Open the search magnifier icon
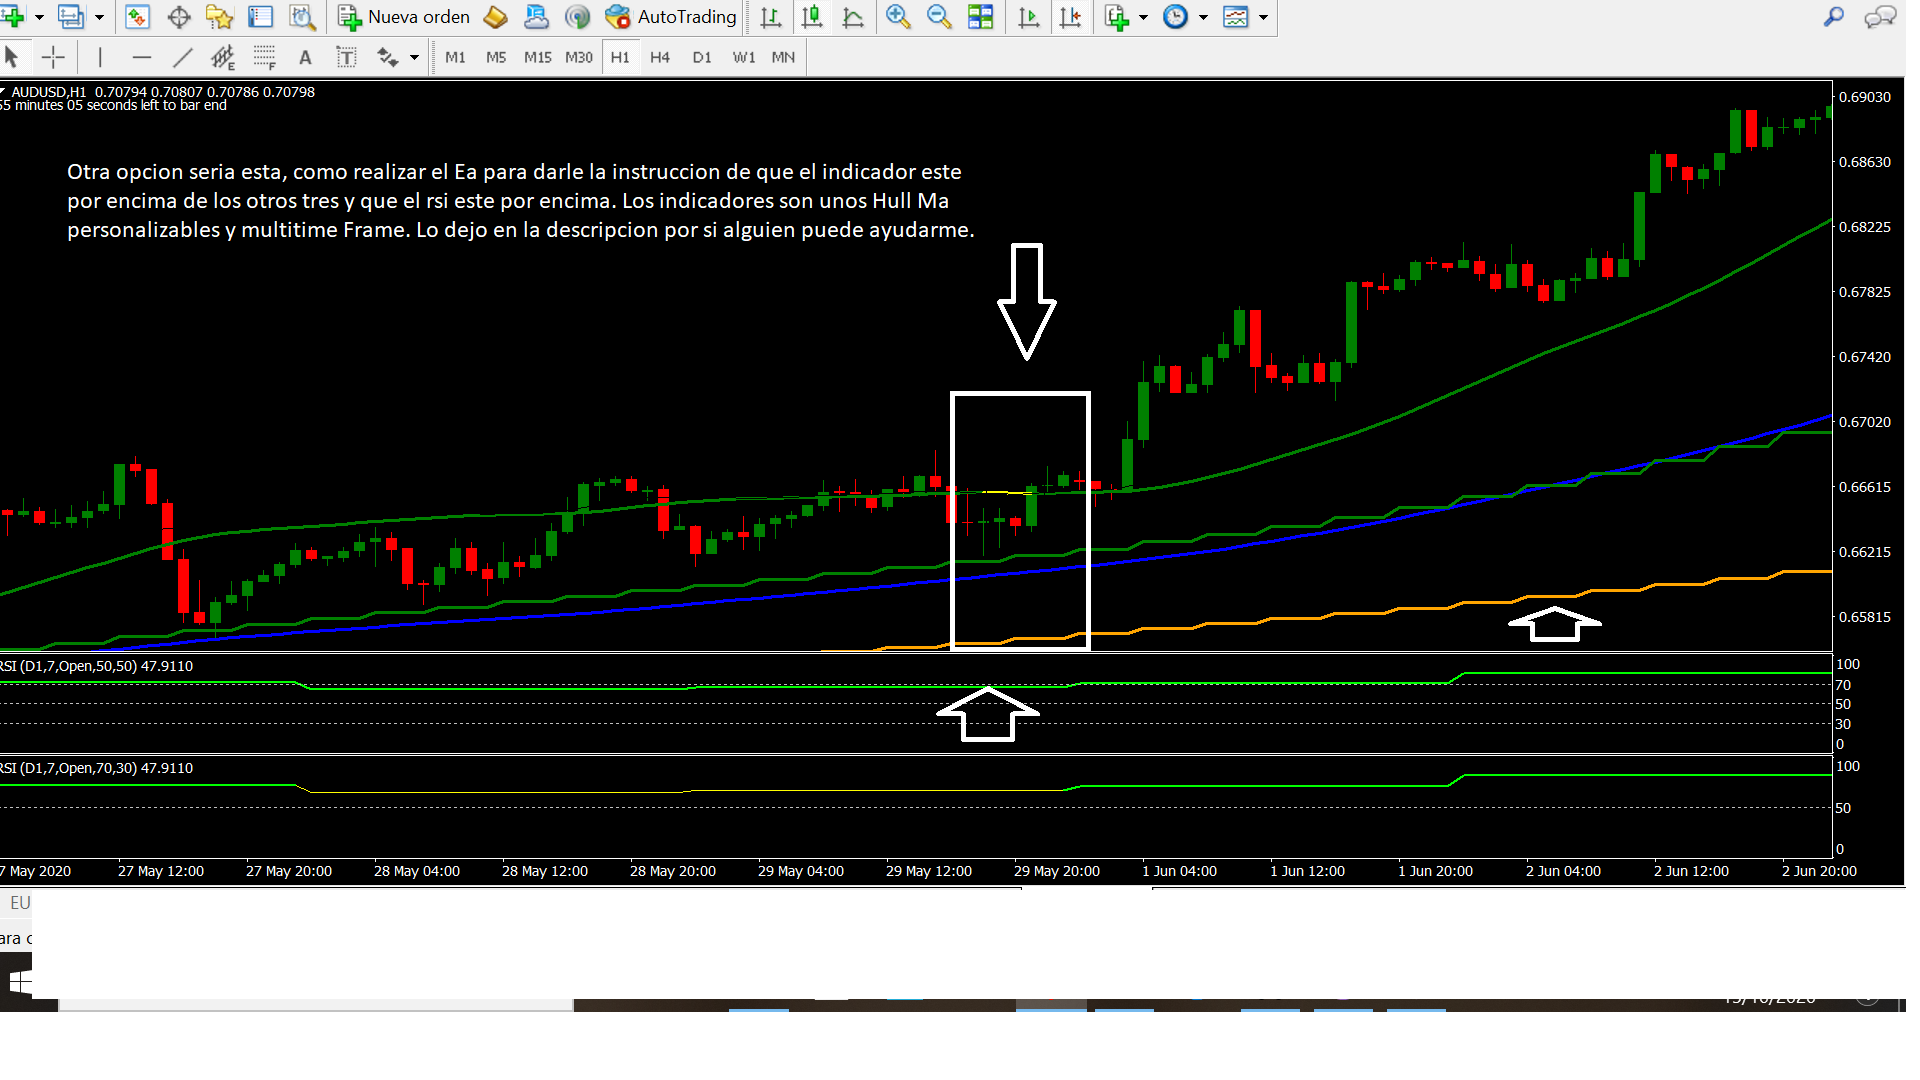Screen dimensions: 1920x1080 pos(1834,16)
